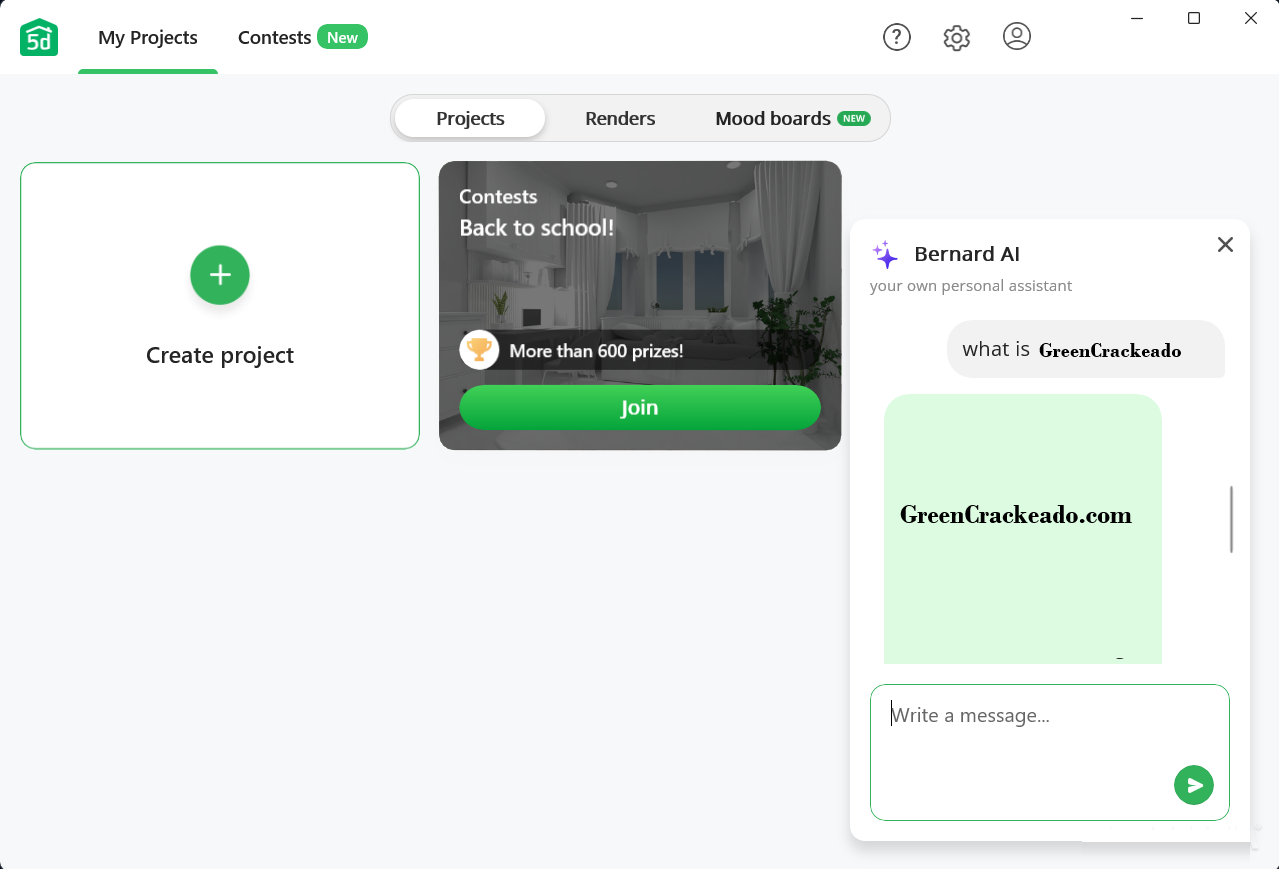Open the help question mark icon
The image size is (1279, 869).
(x=896, y=37)
